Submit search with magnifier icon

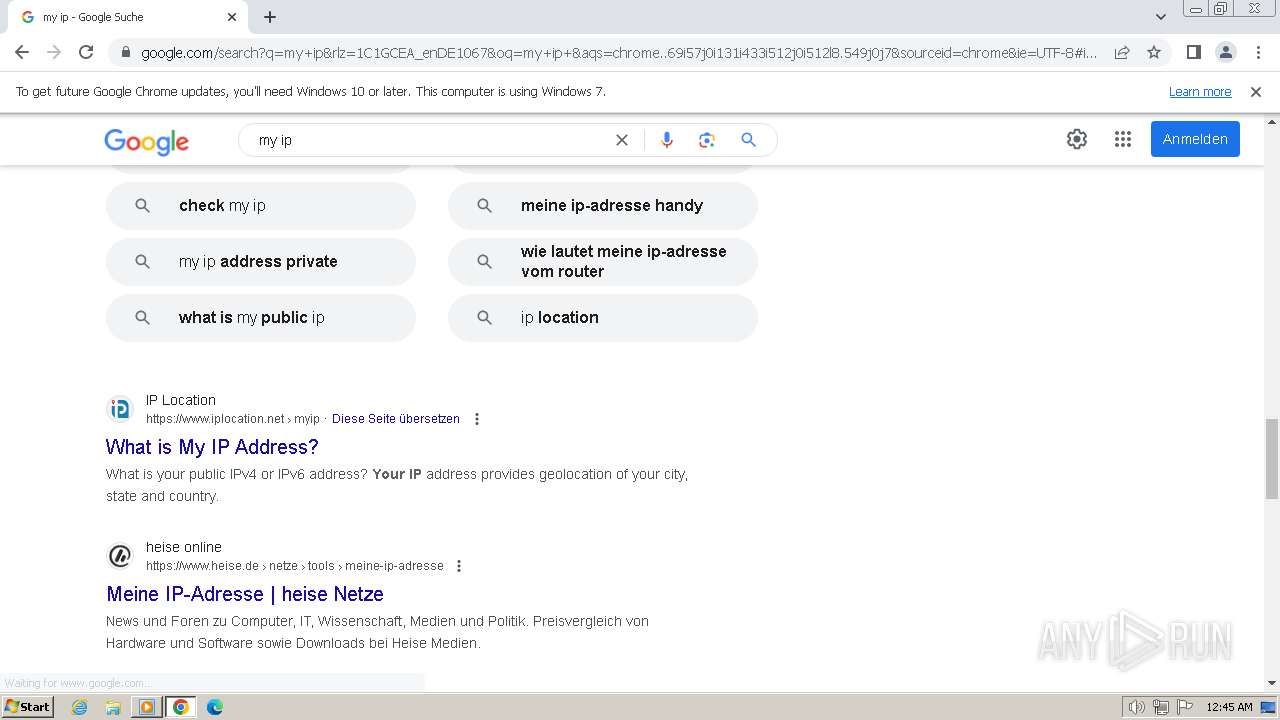pyautogui.click(x=748, y=140)
